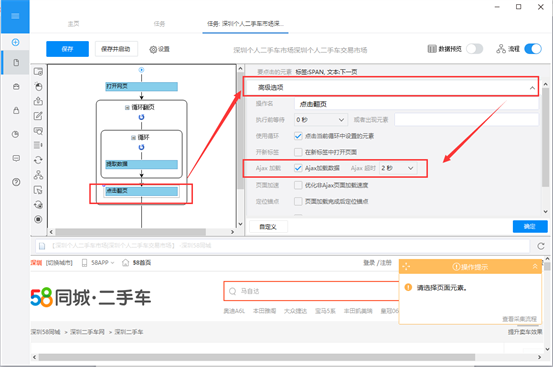Open the message icon in left sidebar

coord(16,158)
